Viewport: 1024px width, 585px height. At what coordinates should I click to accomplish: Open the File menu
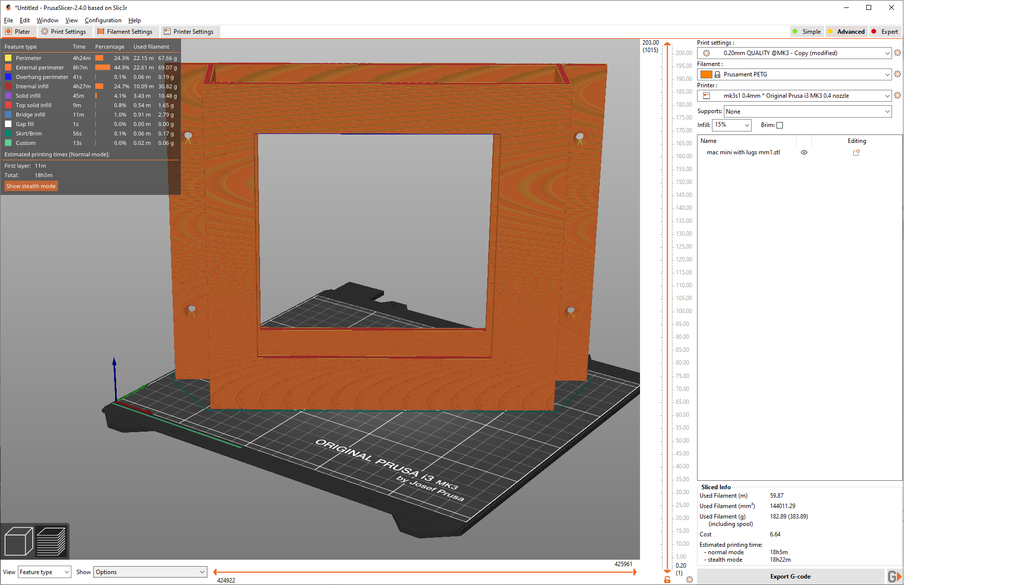click(8, 20)
